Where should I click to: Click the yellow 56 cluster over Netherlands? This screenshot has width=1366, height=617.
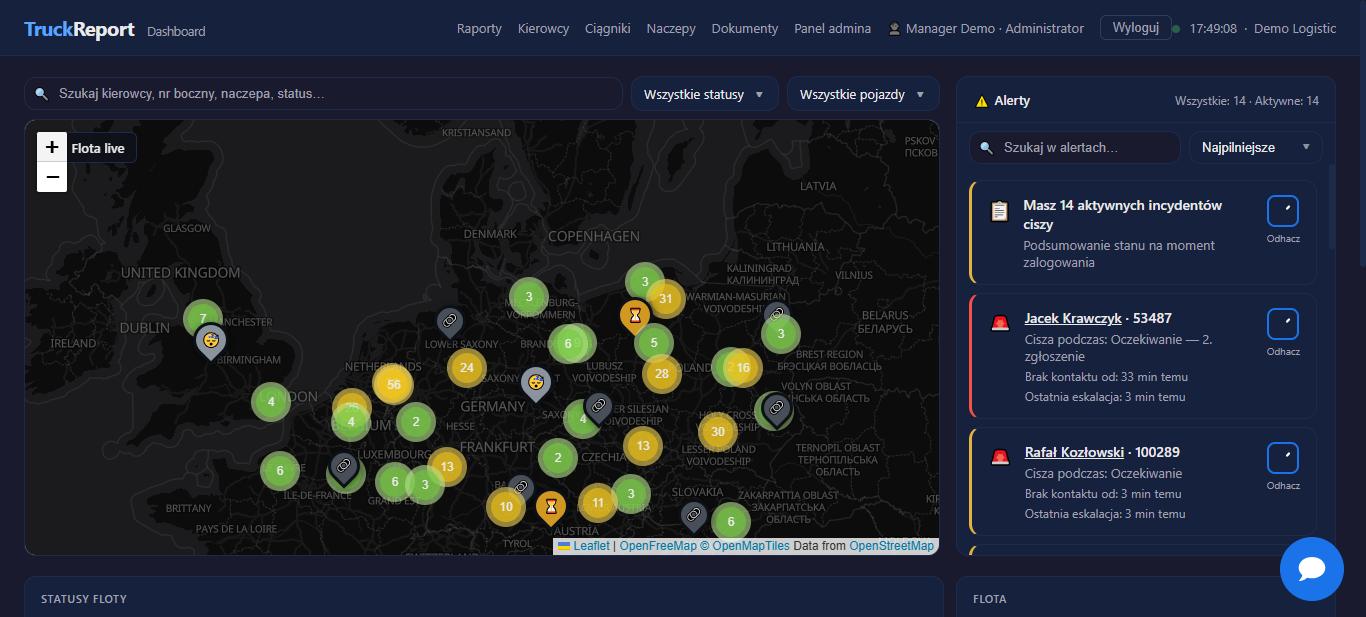393,384
